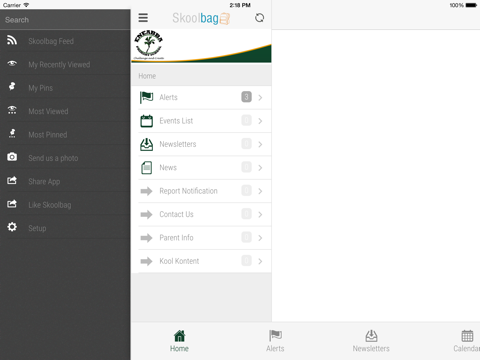Click the Contact Us arrow icon
The height and width of the screenshot is (360, 480).
[146, 214]
